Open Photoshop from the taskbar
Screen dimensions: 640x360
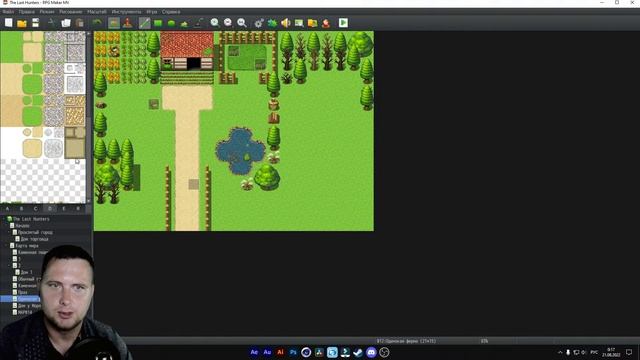pos(293,352)
